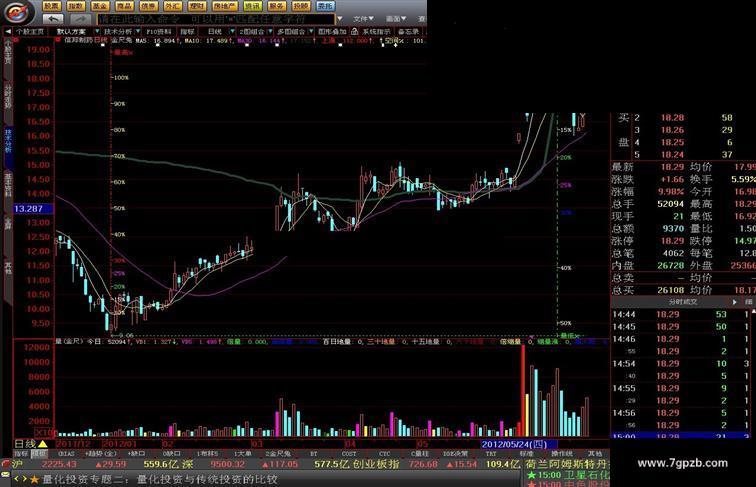The width and height of the screenshot is (756, 487).
Task: Open the green 资讯 button
Action: click(x=252, y=6)
